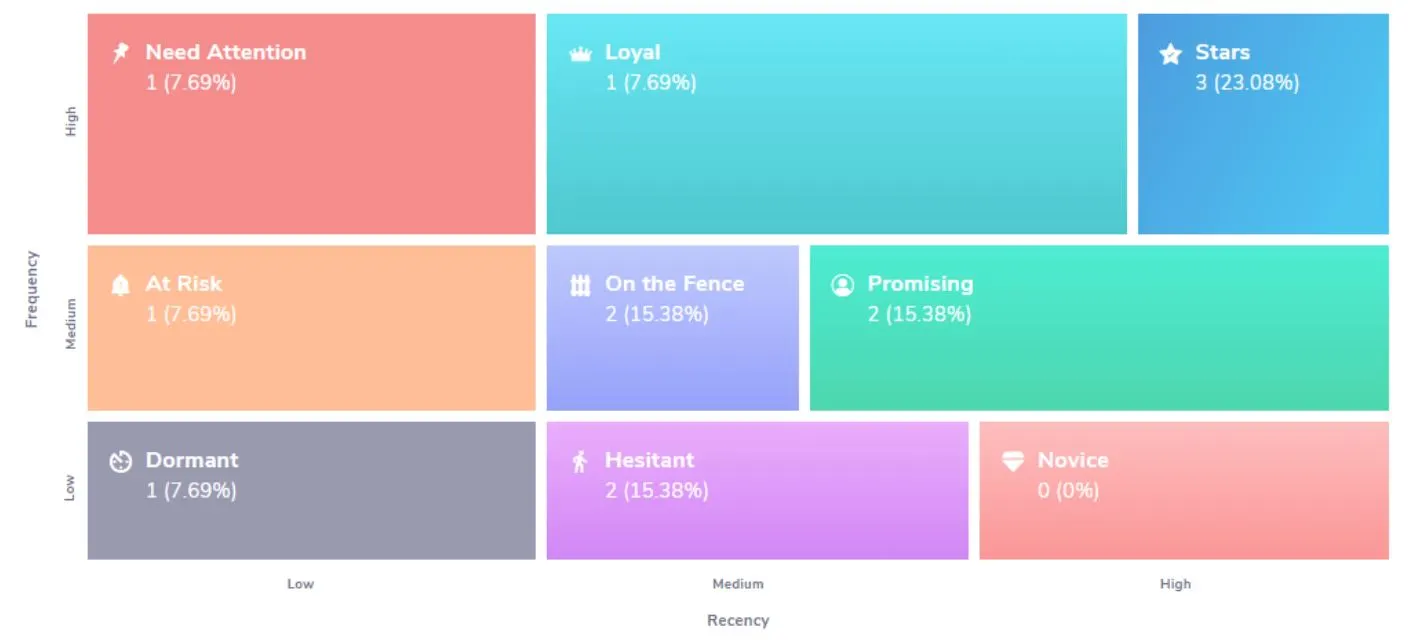Click the bell icon next to At Risk
Screen dimensions: 1420x643
121,285
